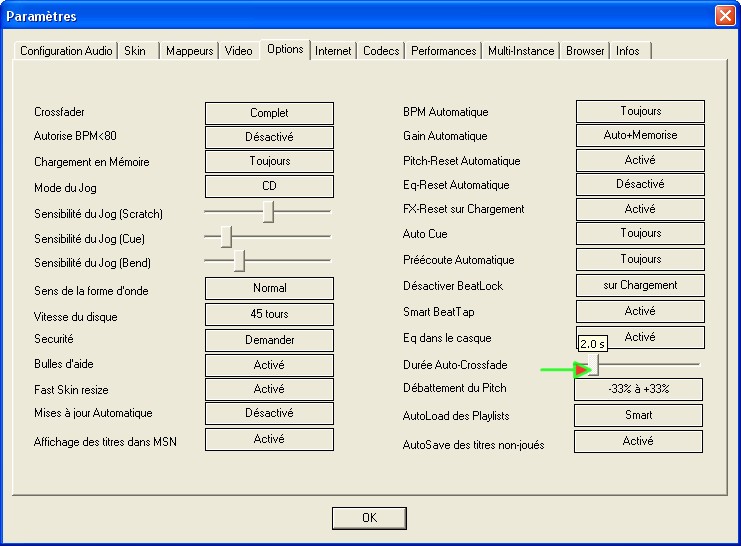Toggle the Autorise BPM<80 setting
Image resolution: width=741 pixels, height=546 pixels.
click(x=269, y=137)
